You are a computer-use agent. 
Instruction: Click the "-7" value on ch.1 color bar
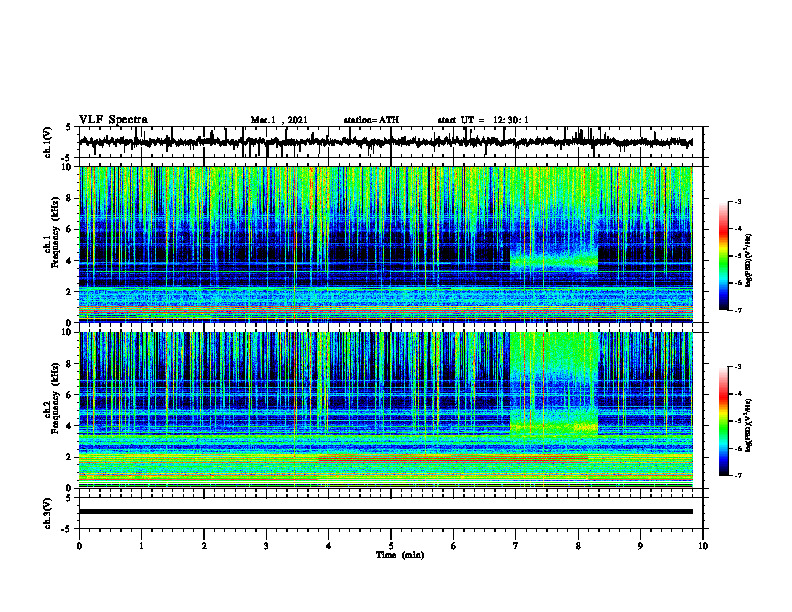point(737,311)
